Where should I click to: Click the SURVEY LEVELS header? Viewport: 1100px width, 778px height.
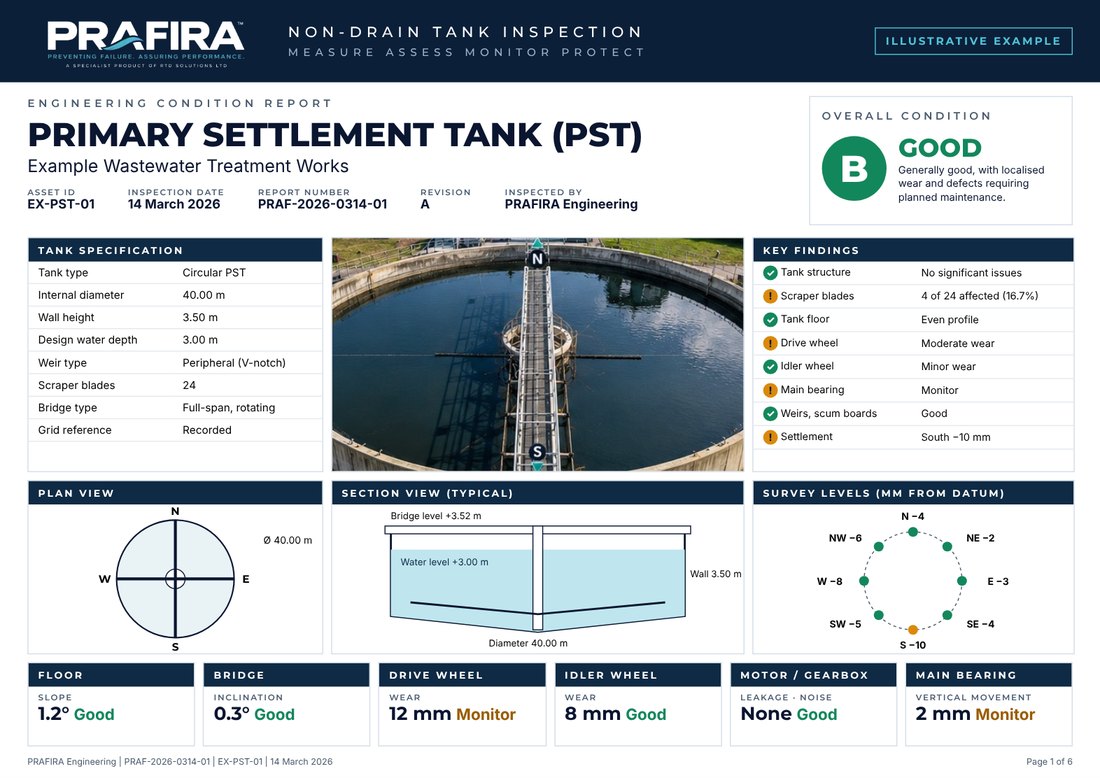913,492
